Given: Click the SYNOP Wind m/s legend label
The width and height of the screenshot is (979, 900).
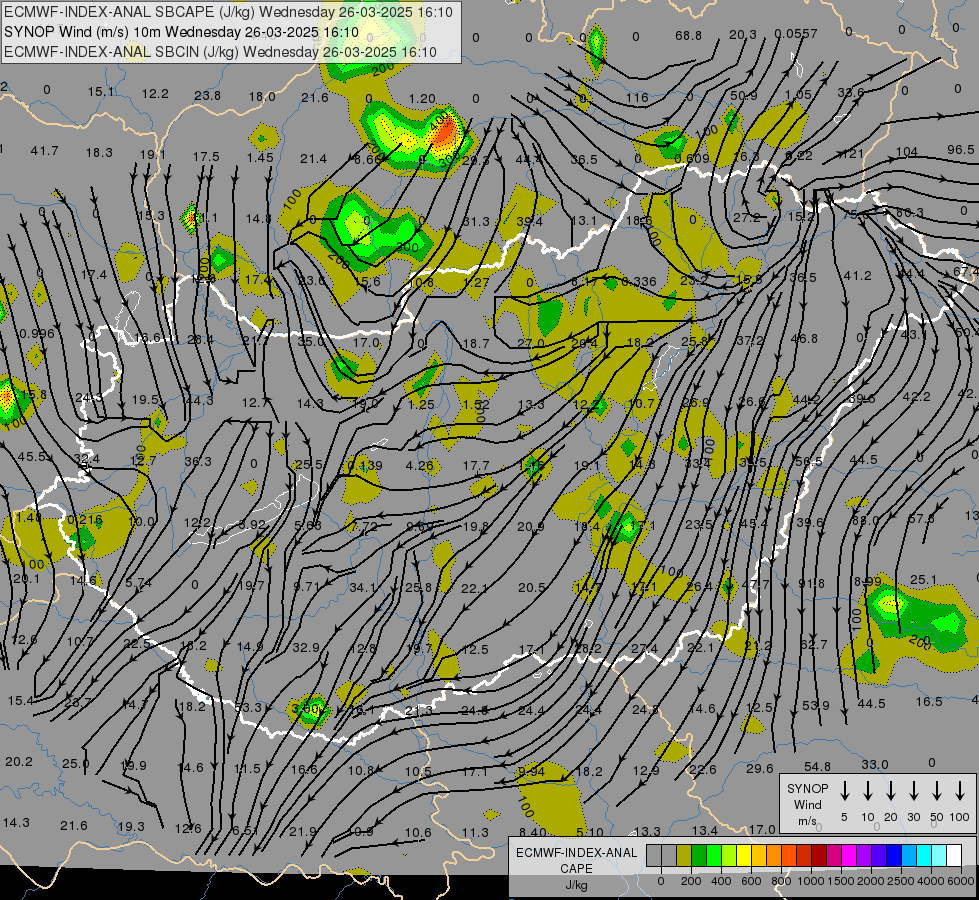Looking at the screenshot, I should pos(807,804).
